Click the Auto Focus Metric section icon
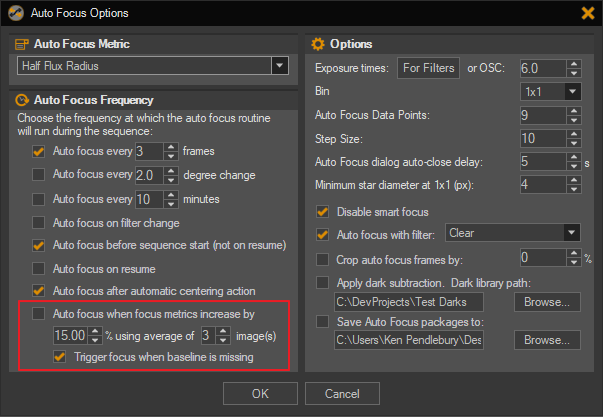The width and height of the screenshot is (603, 417). (x=22, y=44)
